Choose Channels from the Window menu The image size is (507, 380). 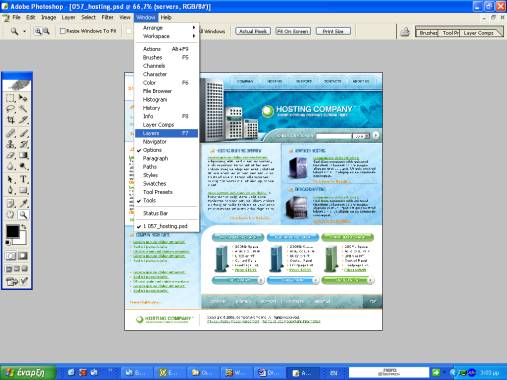(x=166, y=66)
